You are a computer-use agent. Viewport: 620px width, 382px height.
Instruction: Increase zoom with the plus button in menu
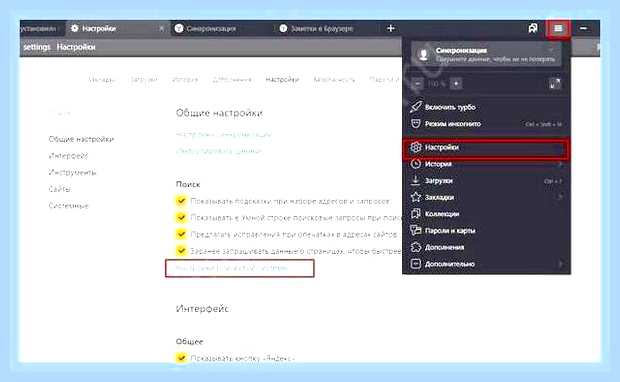tap(456, 84)
